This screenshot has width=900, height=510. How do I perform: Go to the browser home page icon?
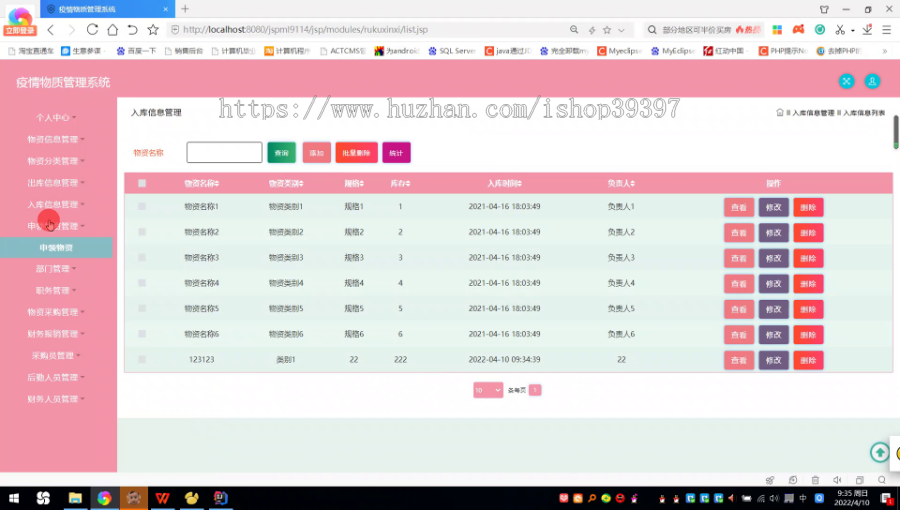pyautogui.click(x=112, y=30)
